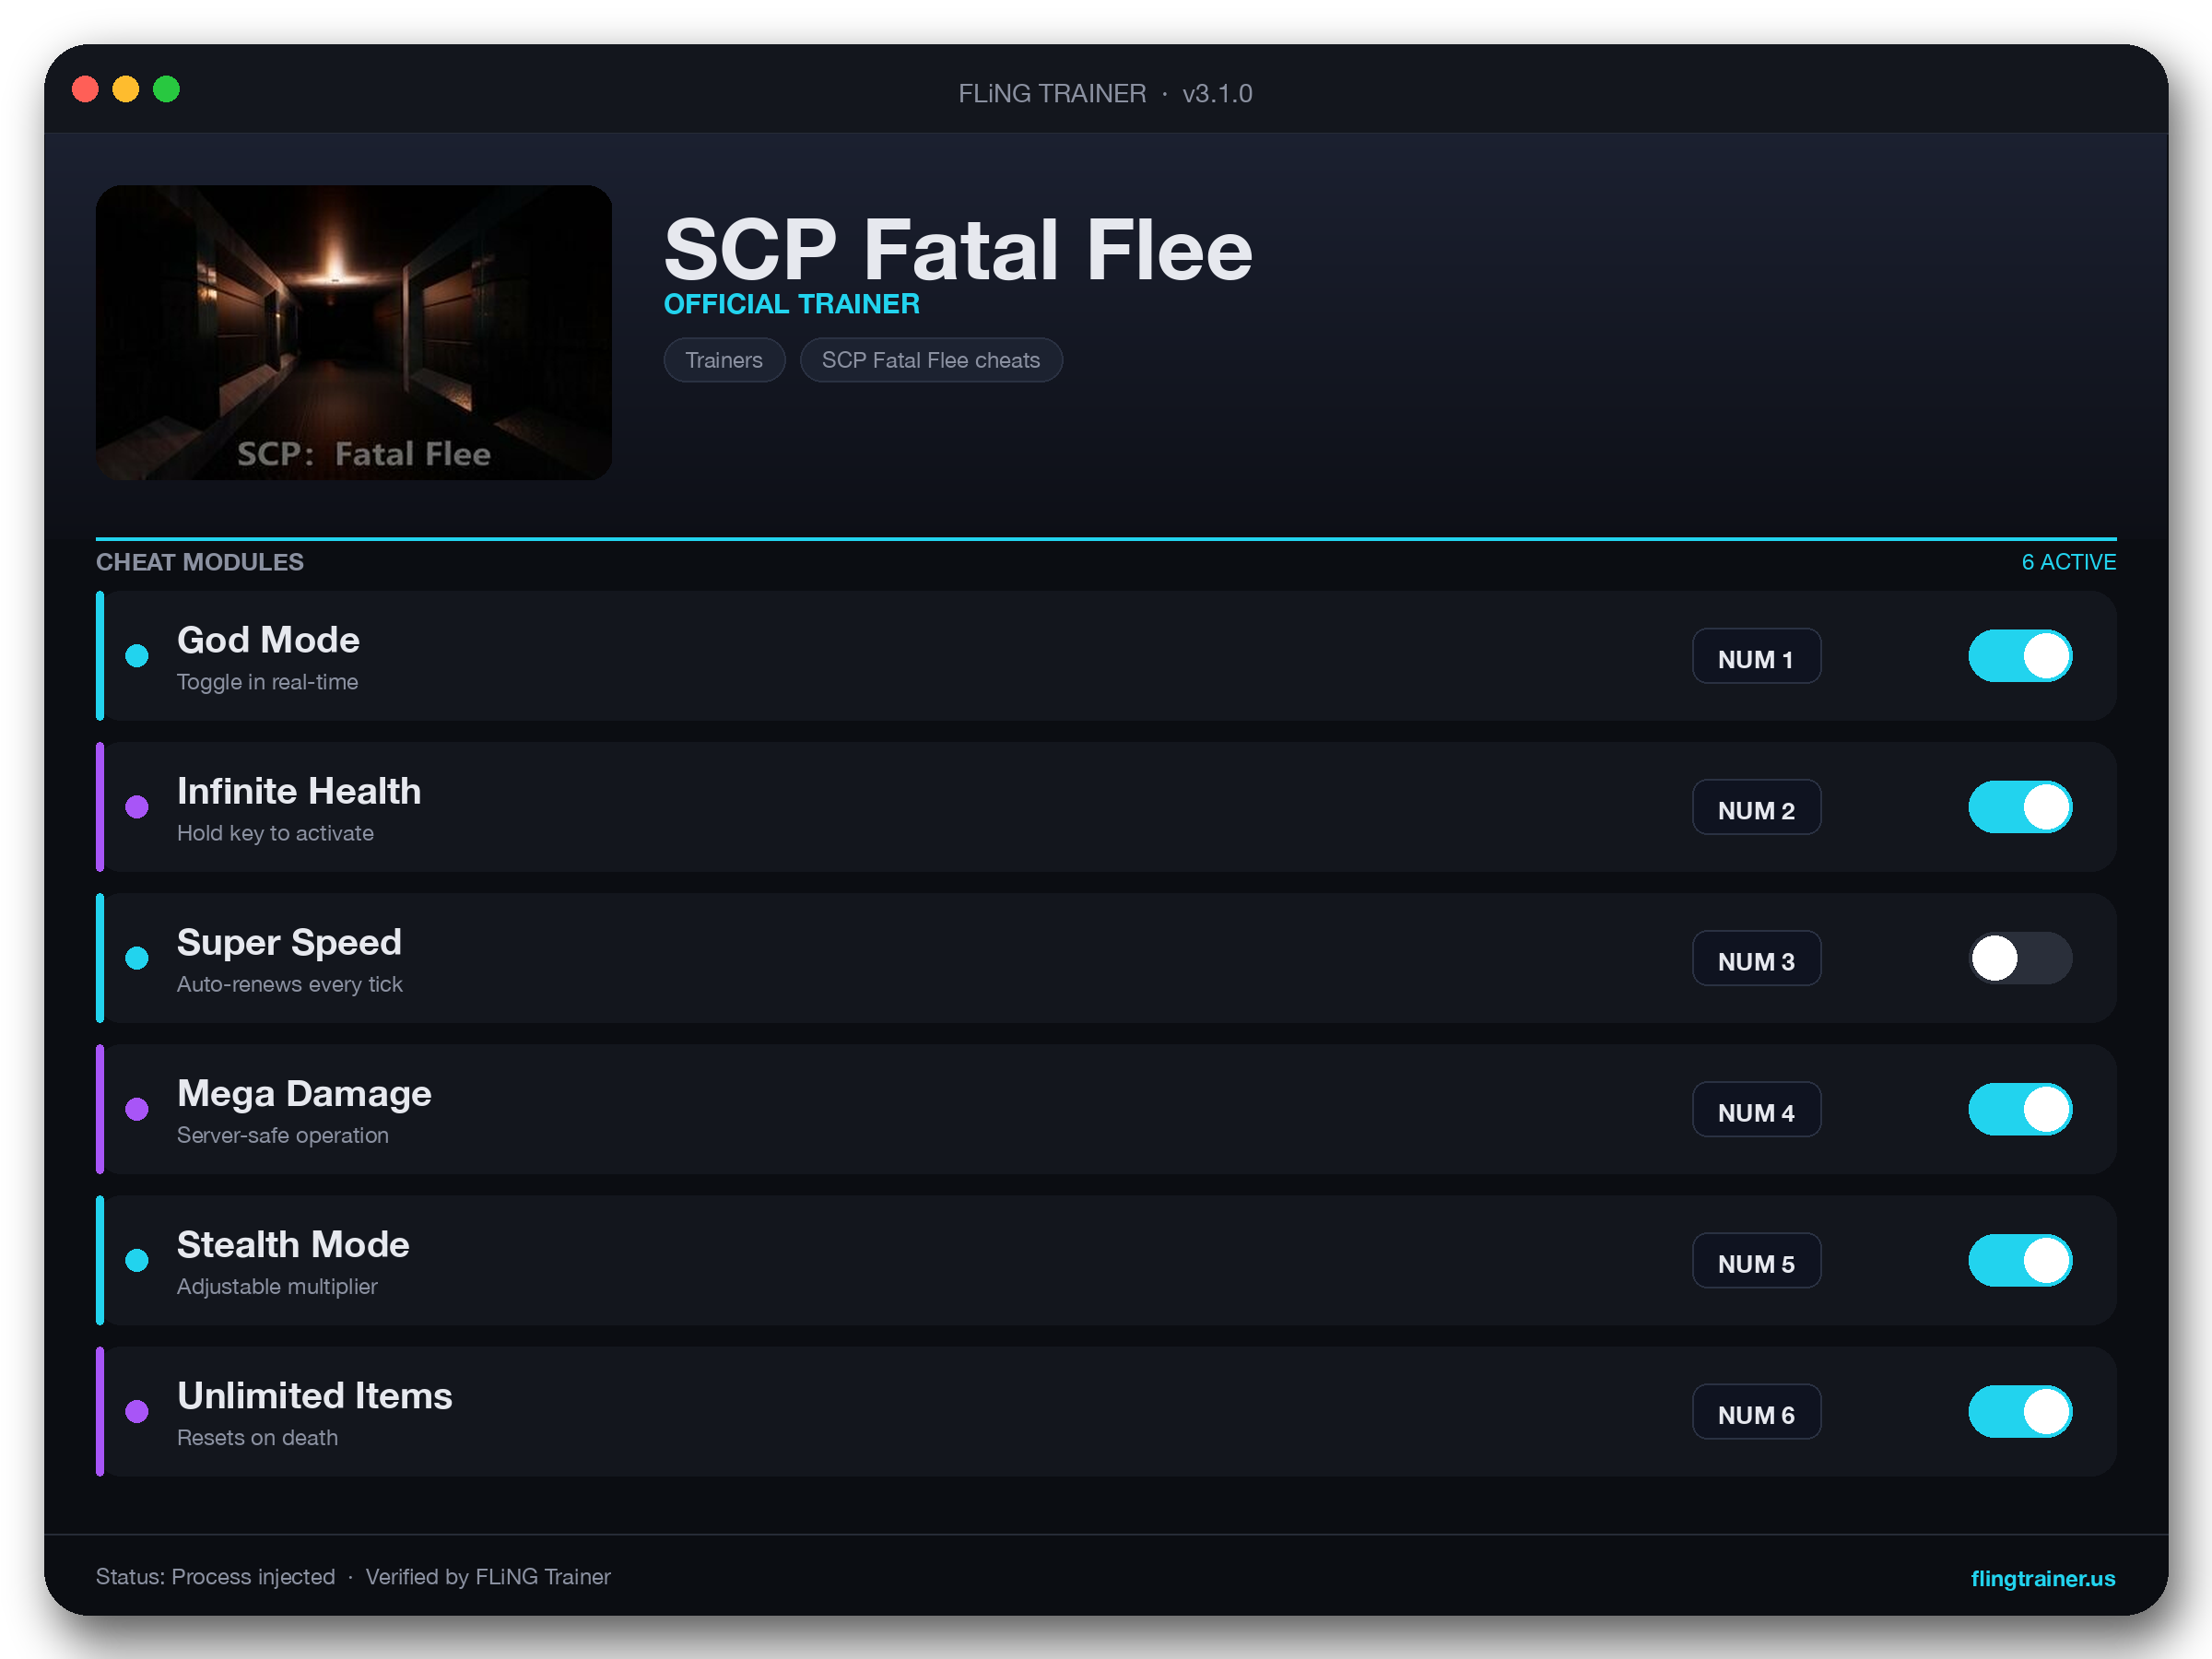The width and height of the screenshot is (2212, 1659).
Task: Open the Trainers tag
Action: (x=724, y=360)
